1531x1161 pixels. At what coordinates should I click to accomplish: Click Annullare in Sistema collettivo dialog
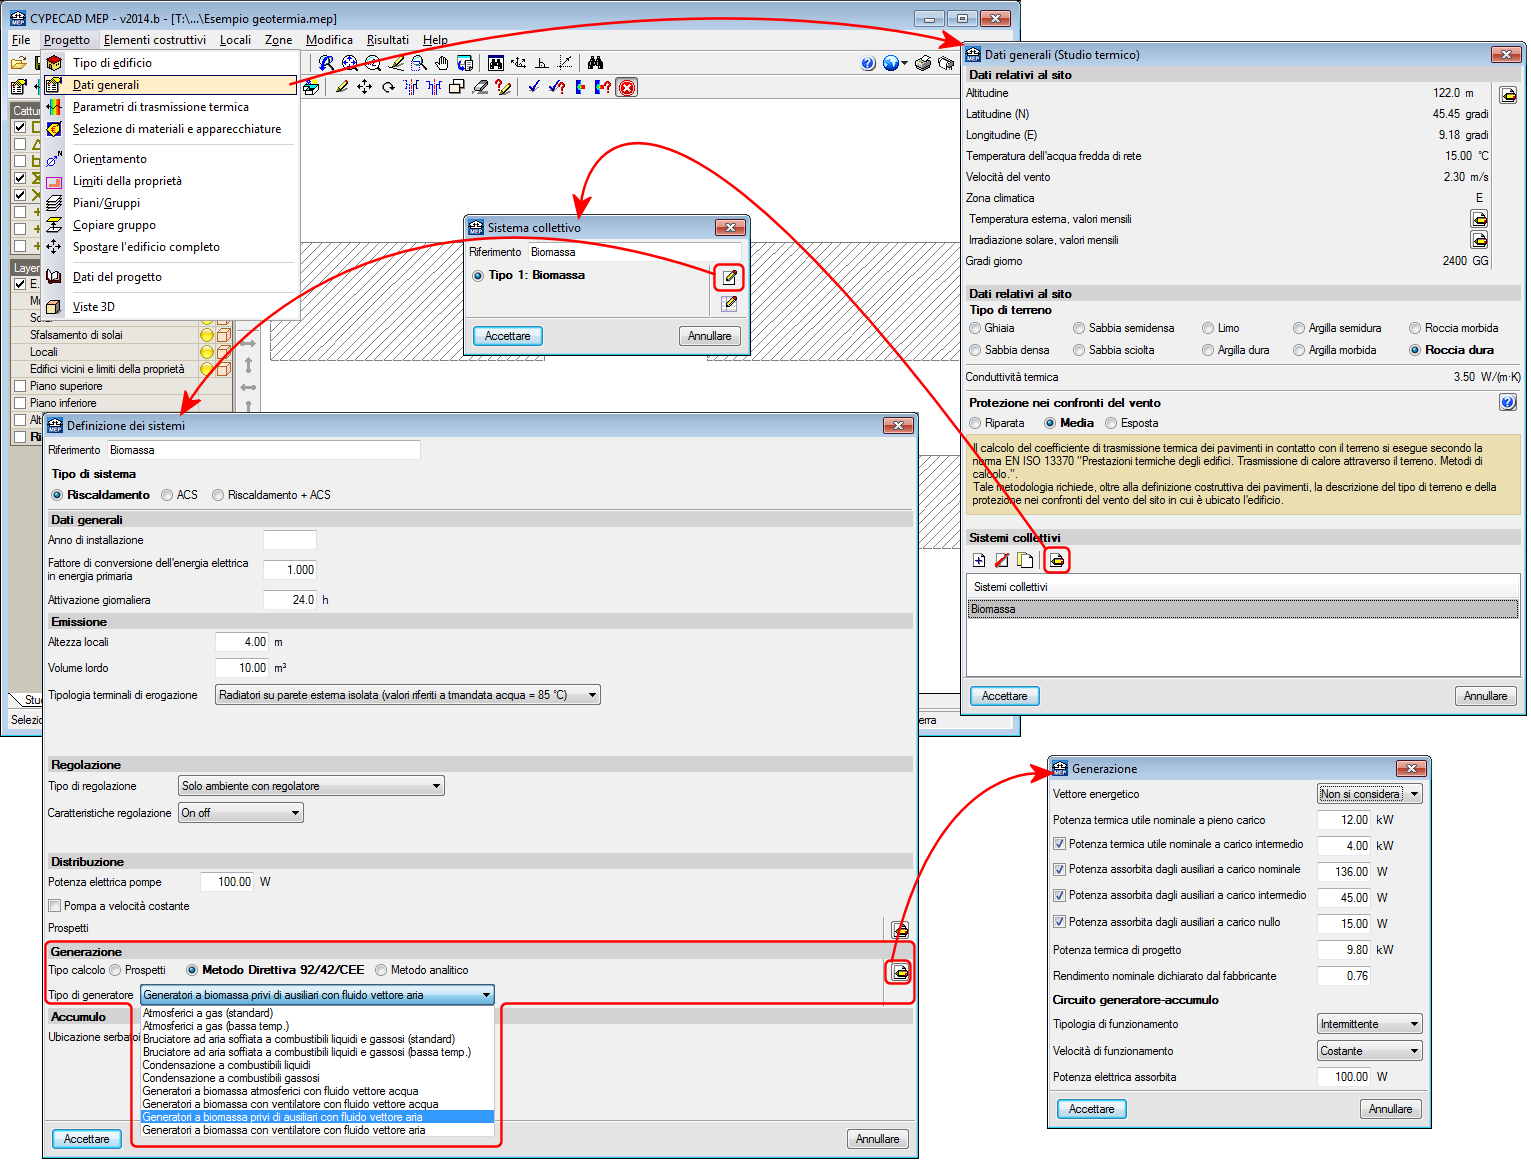[x=710, y=336]
